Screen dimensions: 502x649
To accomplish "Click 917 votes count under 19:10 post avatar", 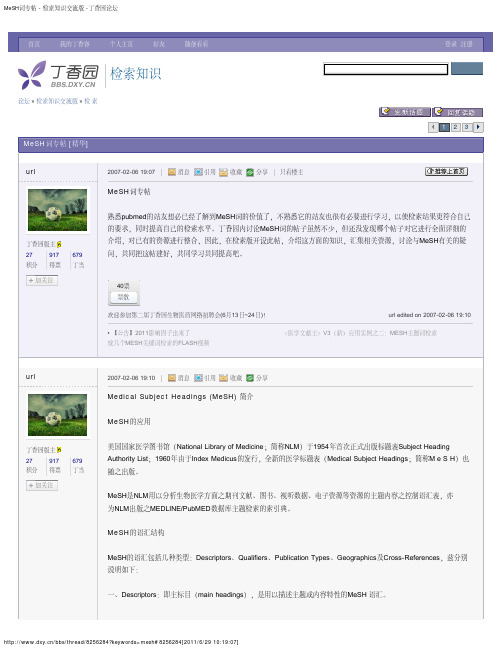I will pos(54,461).
